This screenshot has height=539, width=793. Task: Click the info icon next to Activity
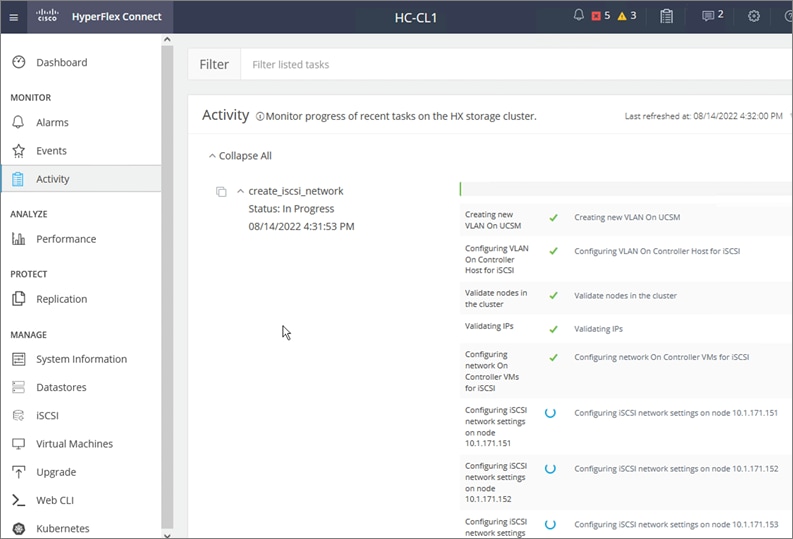(x=260, y=117)
